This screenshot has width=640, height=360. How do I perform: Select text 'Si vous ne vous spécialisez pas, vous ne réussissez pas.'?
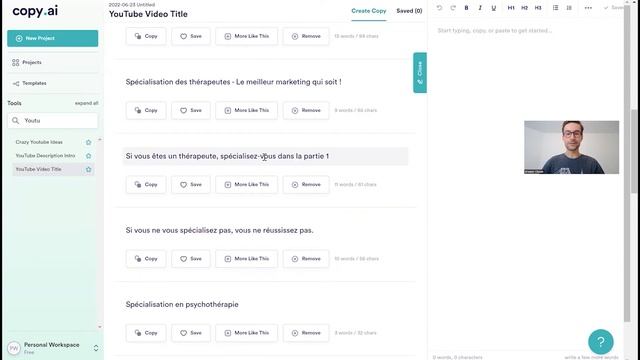pos(220,230)
